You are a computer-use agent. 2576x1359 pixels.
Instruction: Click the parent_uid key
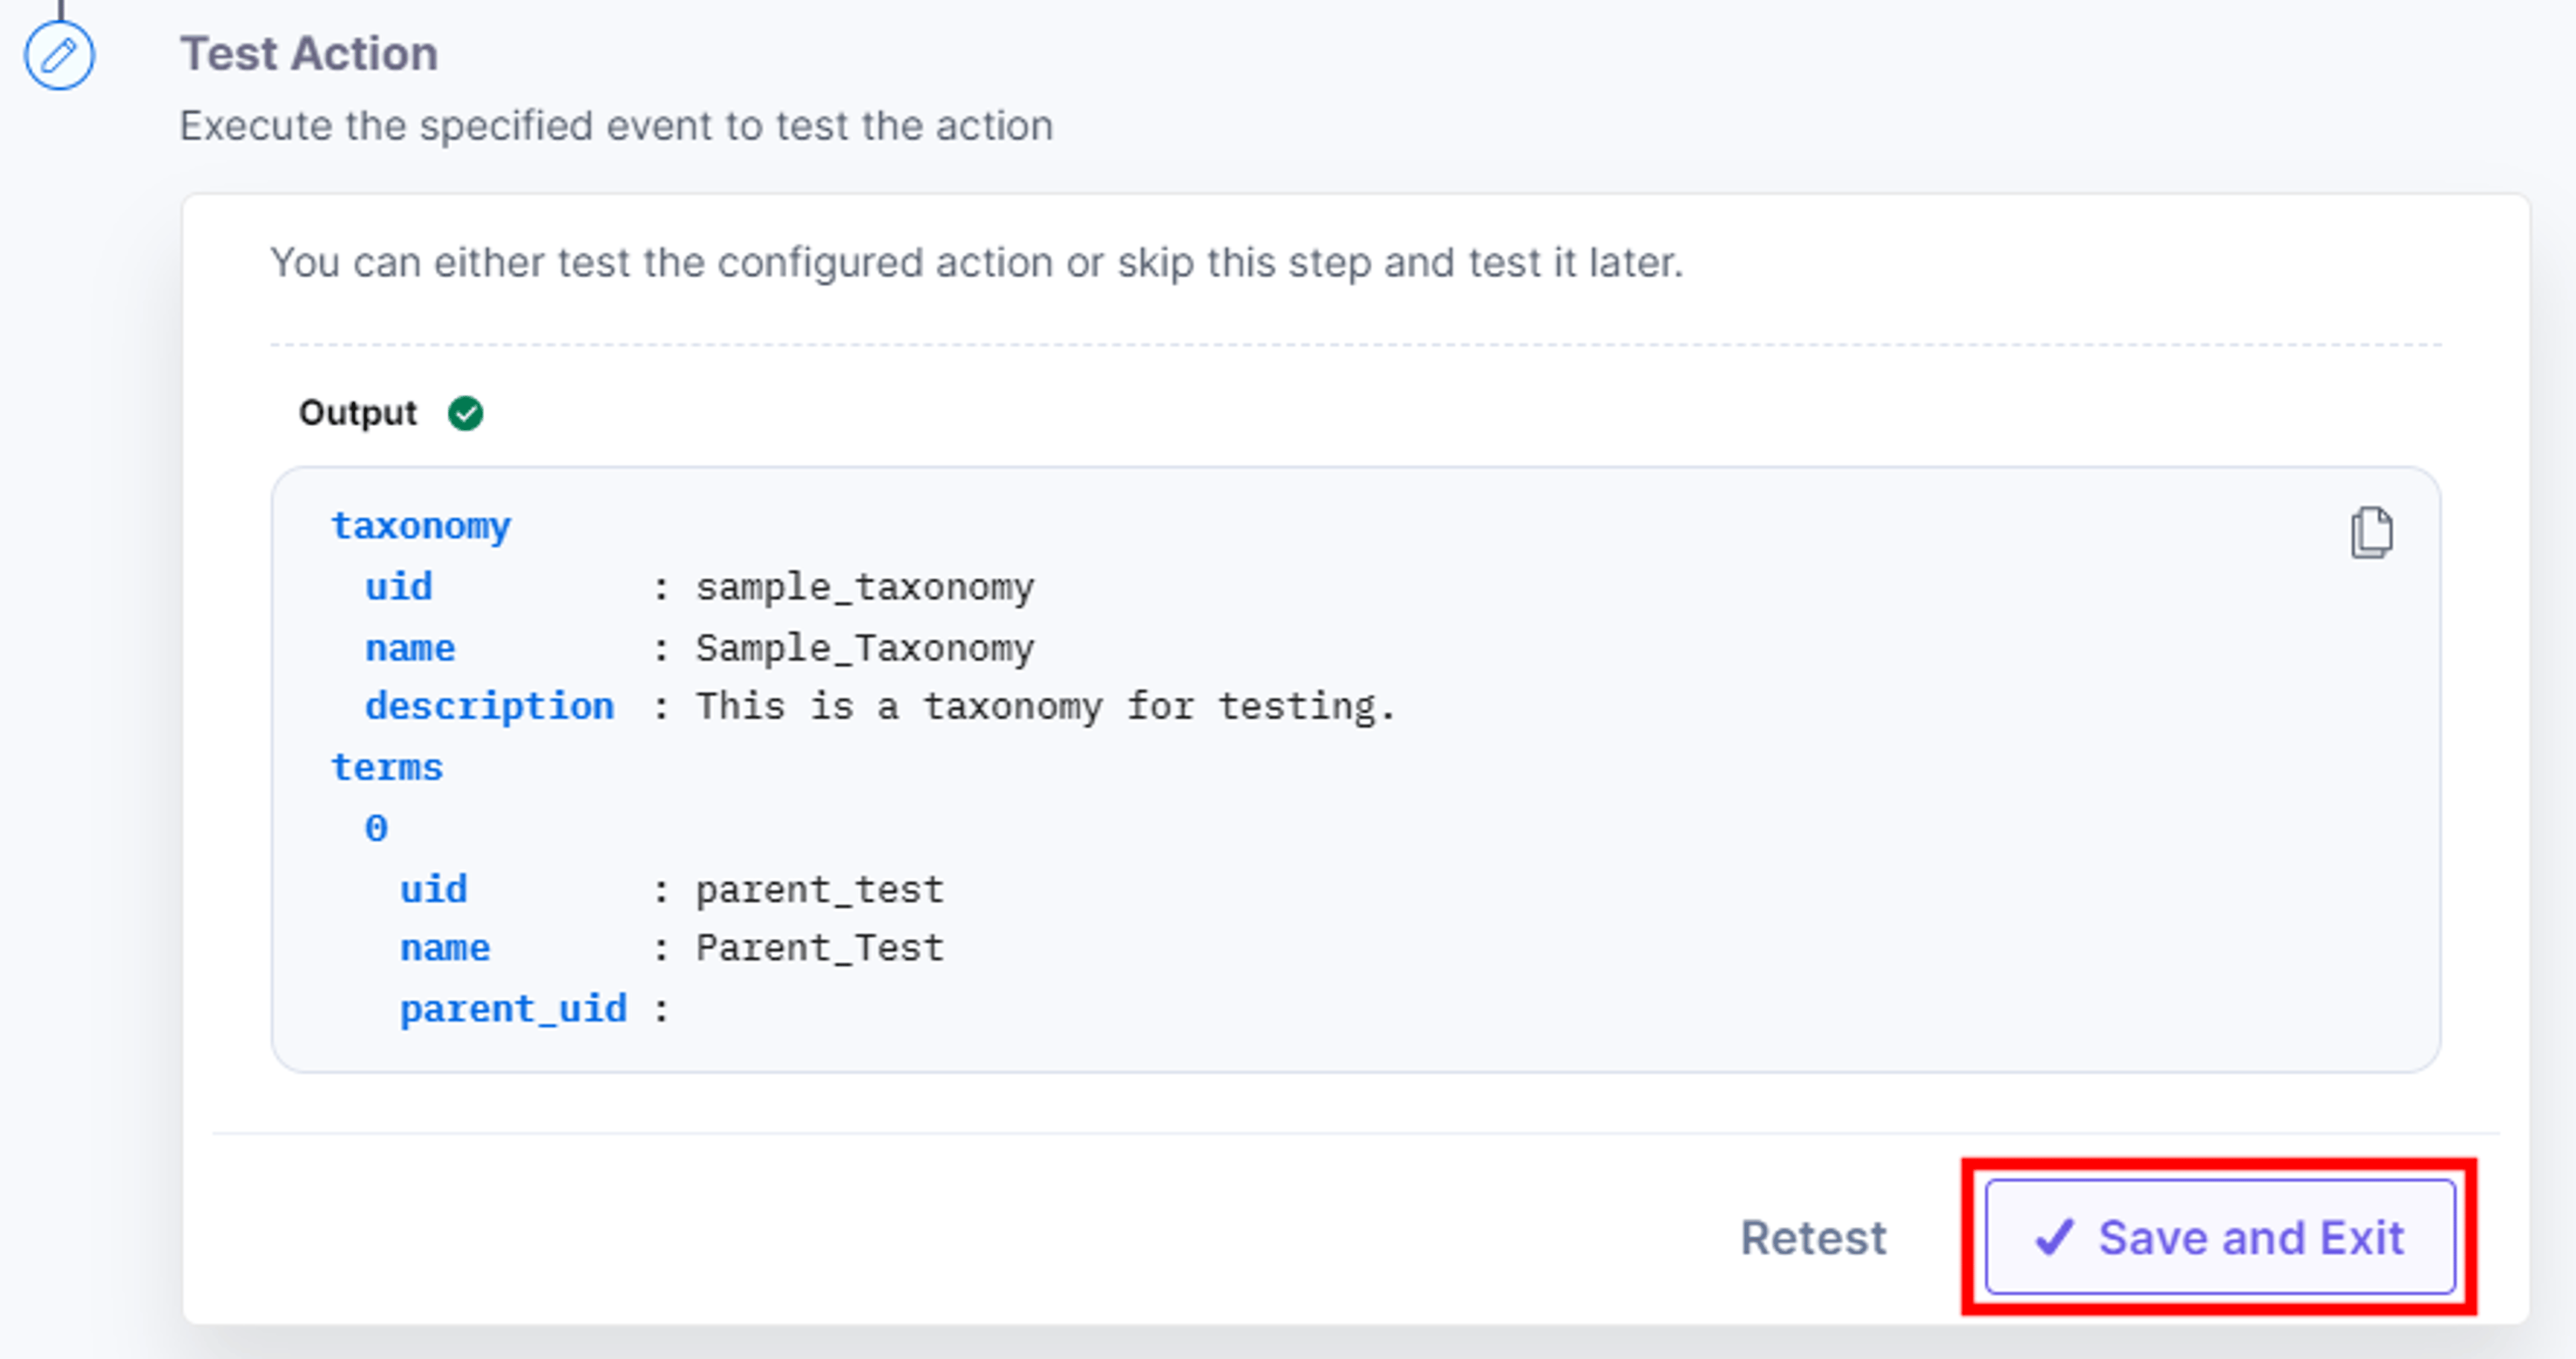(514, 1009)
